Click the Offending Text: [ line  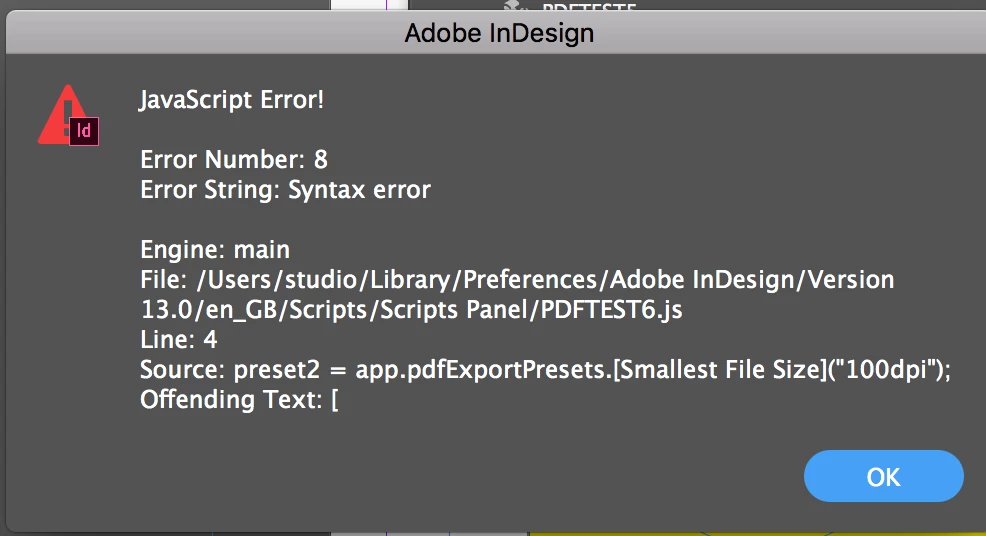coord(239,399)
